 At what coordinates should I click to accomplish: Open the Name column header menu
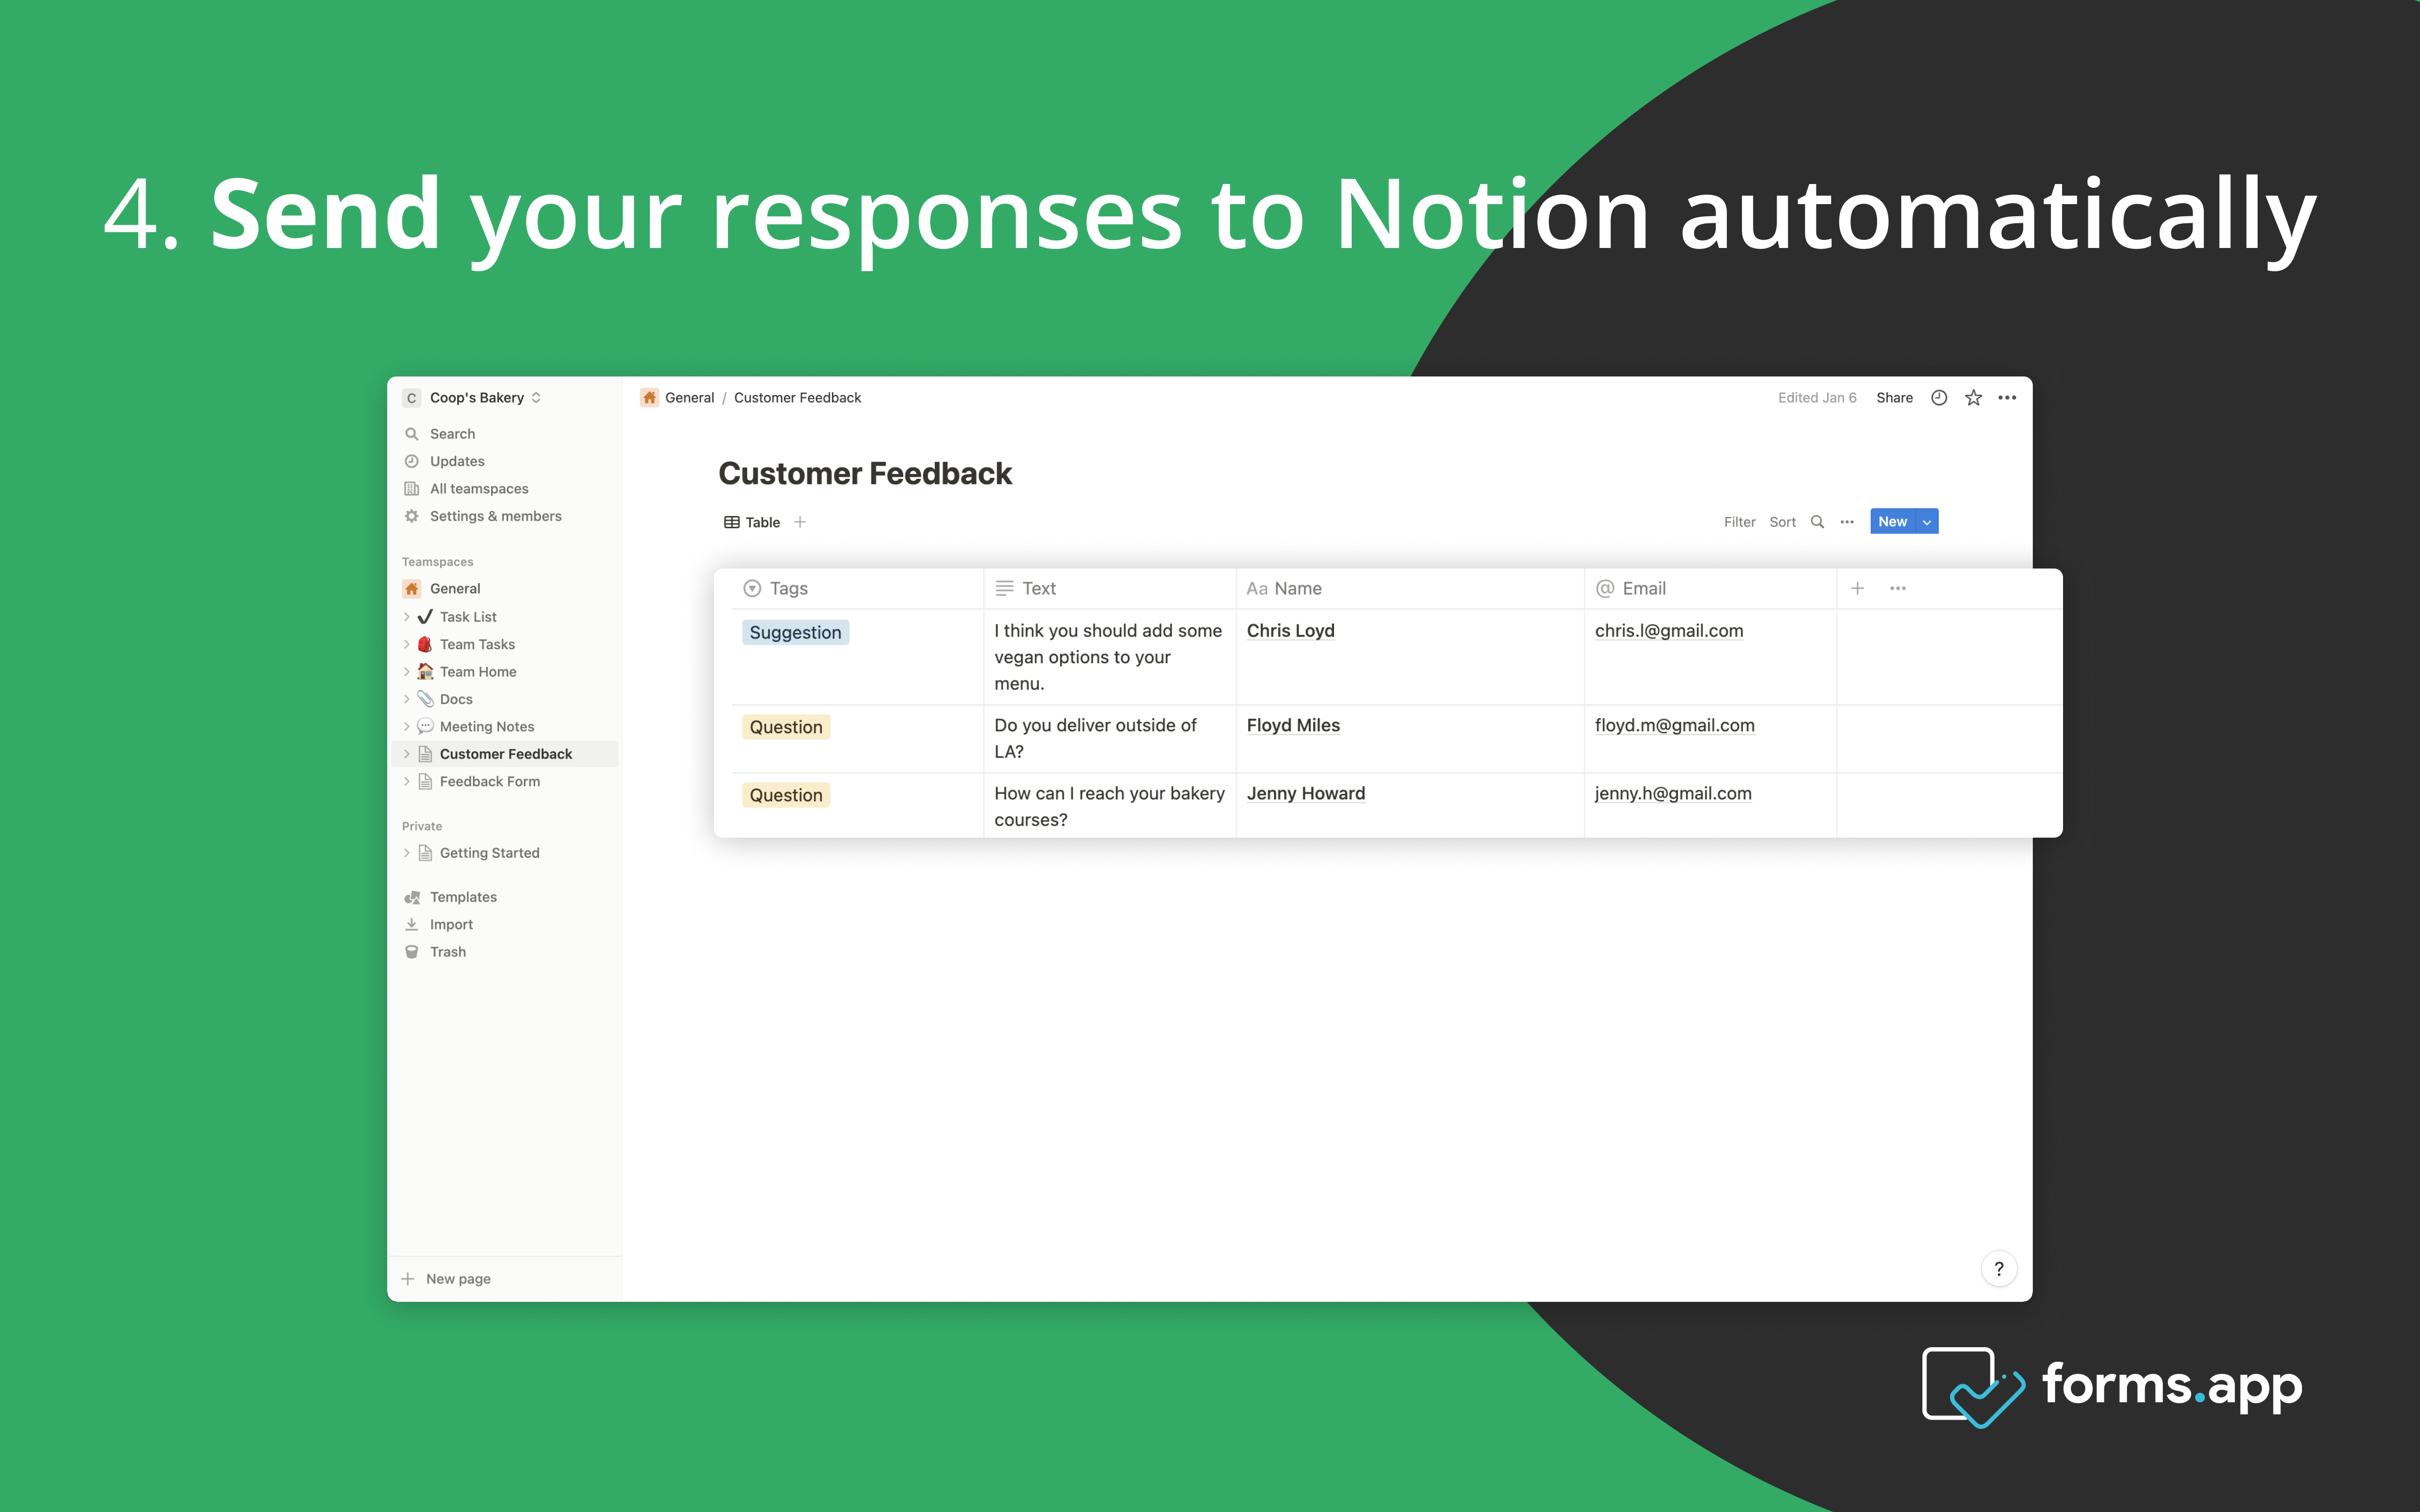click(x=1410, y=588)
